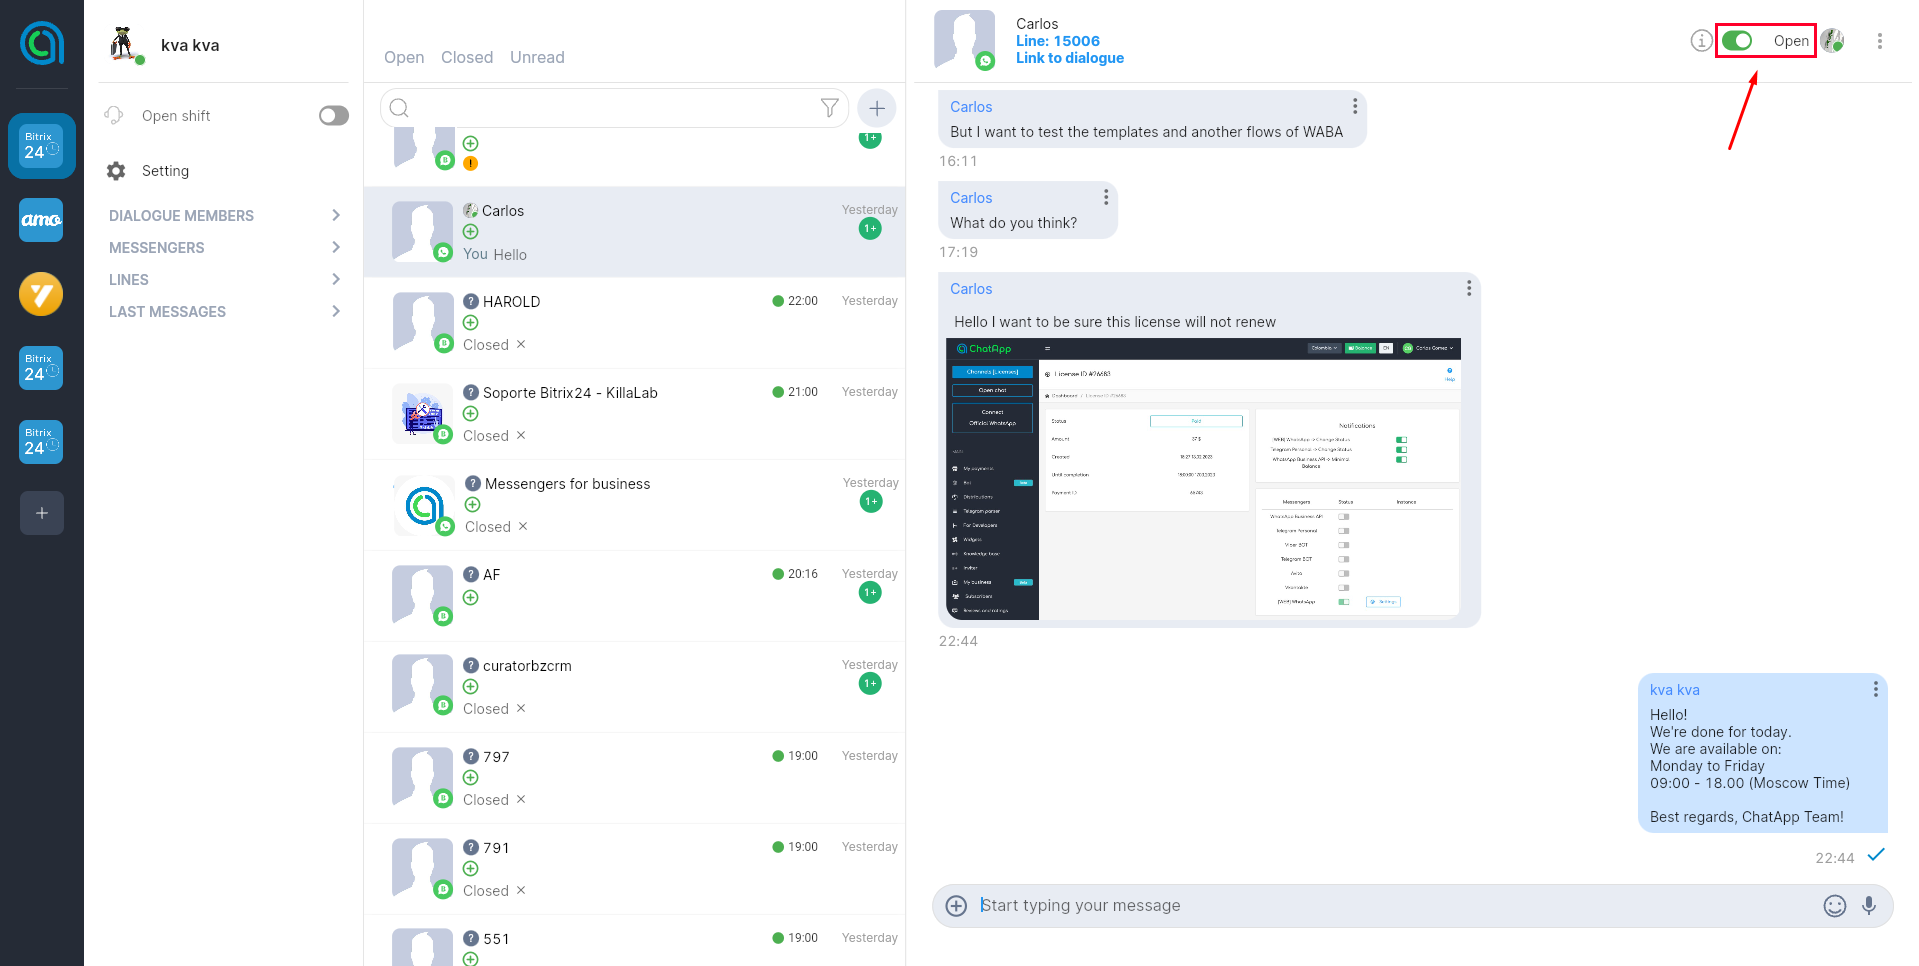Click the microphone voice message icon
Viewport: 1919px width, 966px height.
click(1868, 906)
